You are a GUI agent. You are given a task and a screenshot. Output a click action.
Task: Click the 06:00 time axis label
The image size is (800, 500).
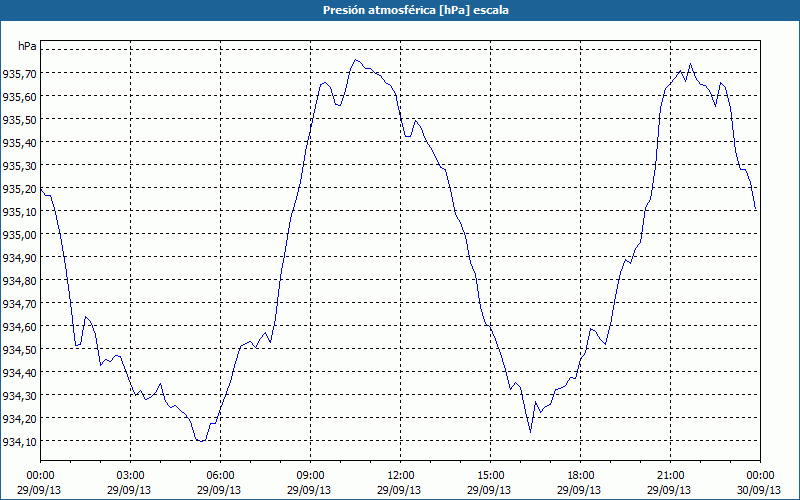pos(220,476)
